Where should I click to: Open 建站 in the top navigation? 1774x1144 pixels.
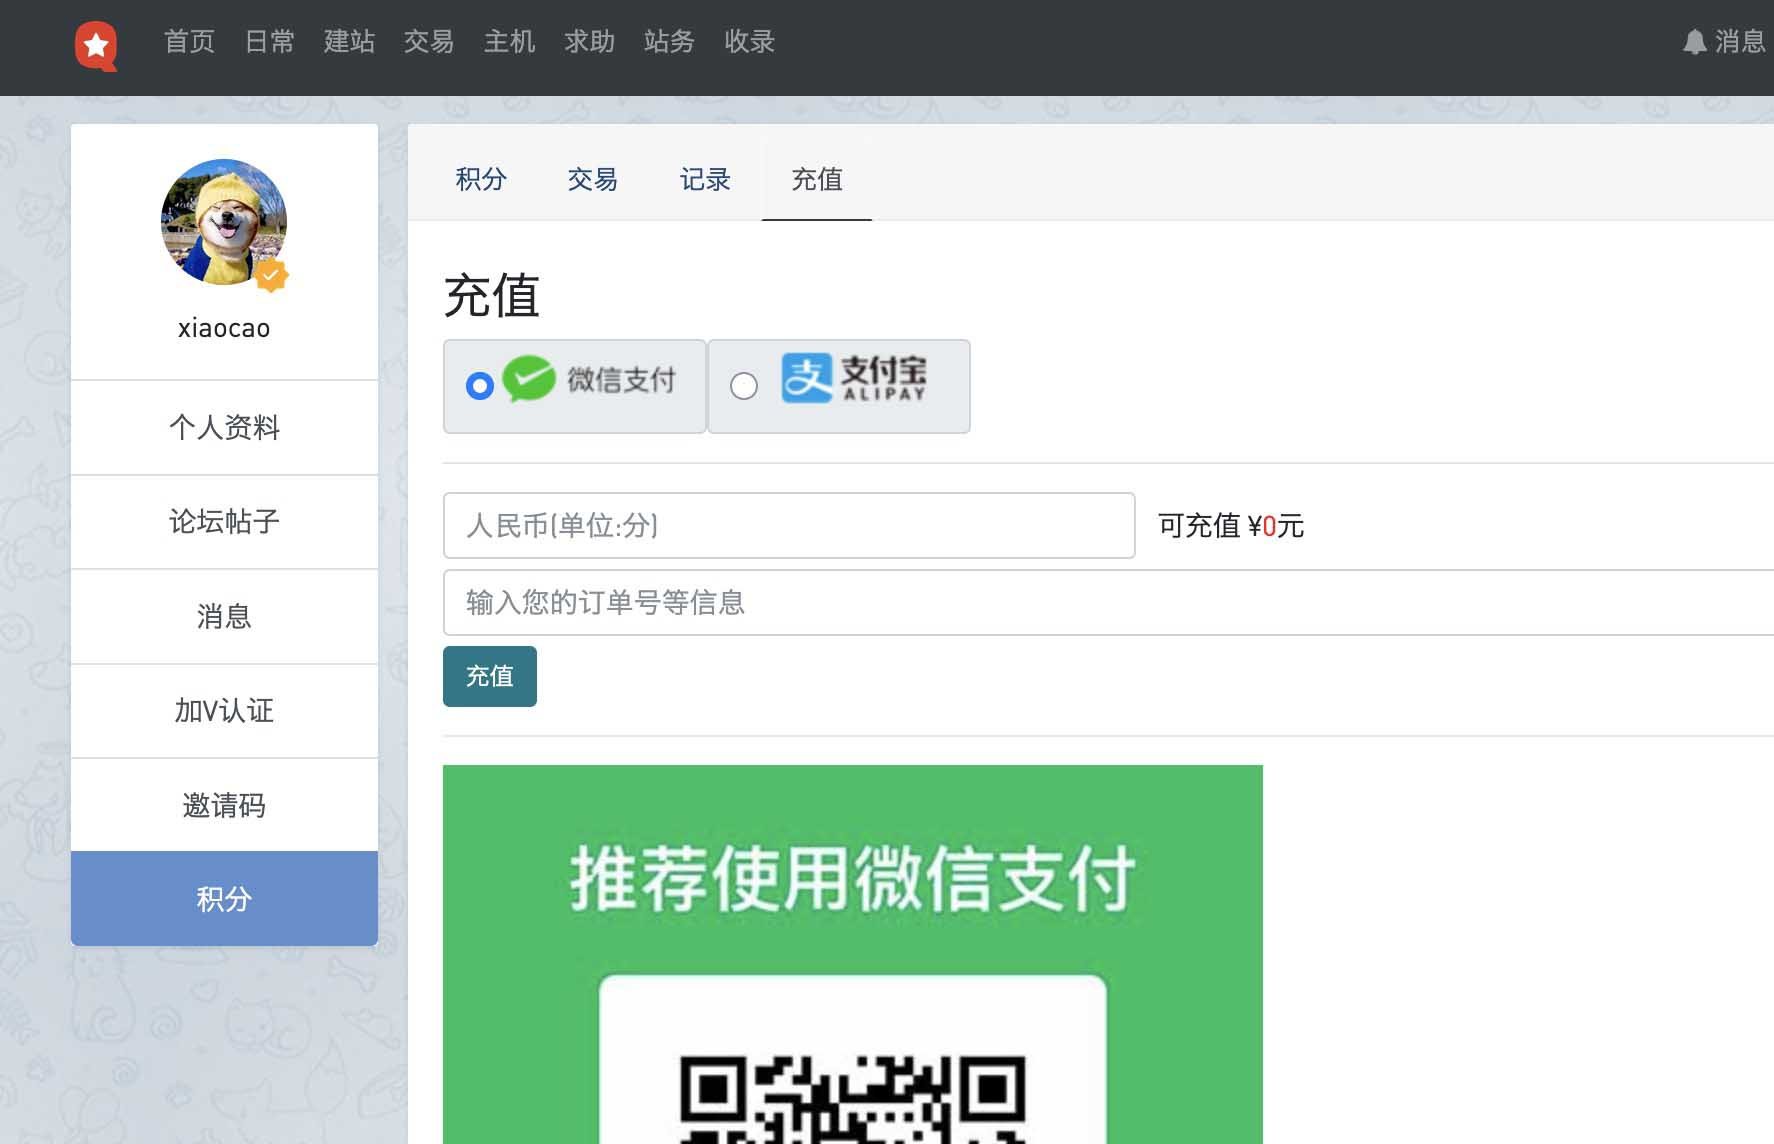tap(349, 42)
